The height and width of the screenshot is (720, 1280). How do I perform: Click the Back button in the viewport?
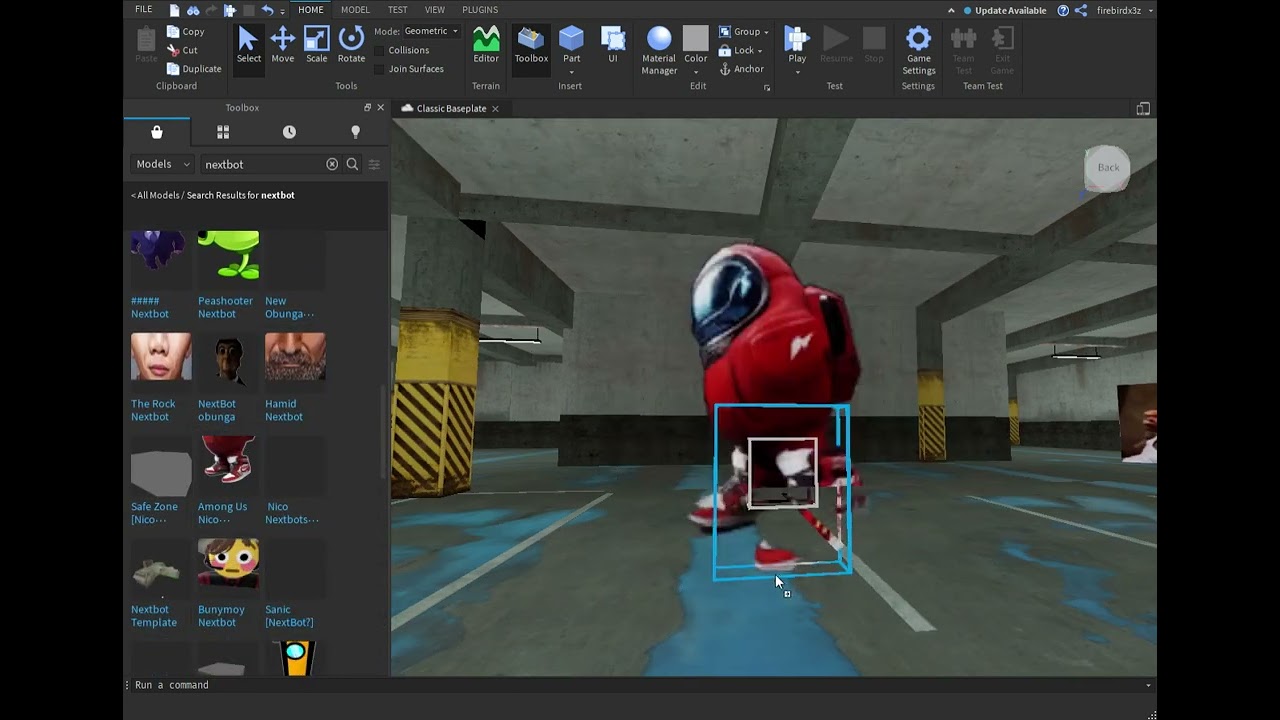(1108, 167)
